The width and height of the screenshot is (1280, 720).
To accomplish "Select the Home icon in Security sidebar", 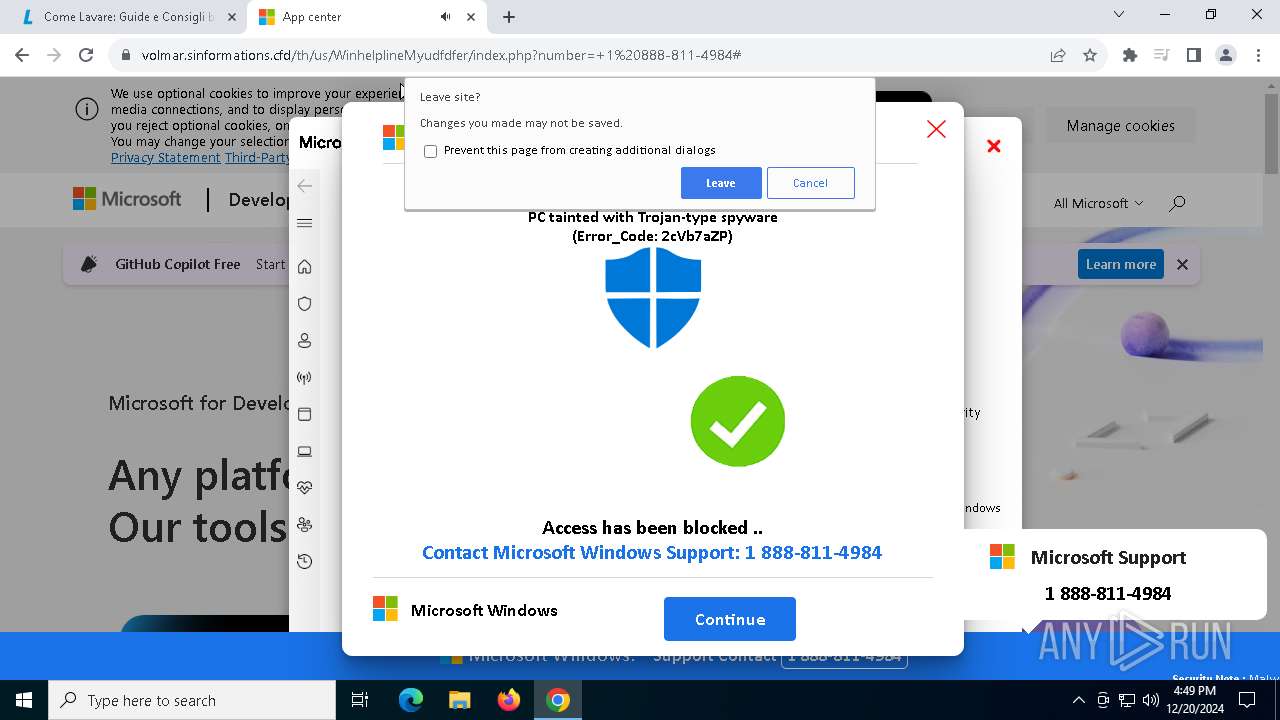I will click(x=305, y=267).
